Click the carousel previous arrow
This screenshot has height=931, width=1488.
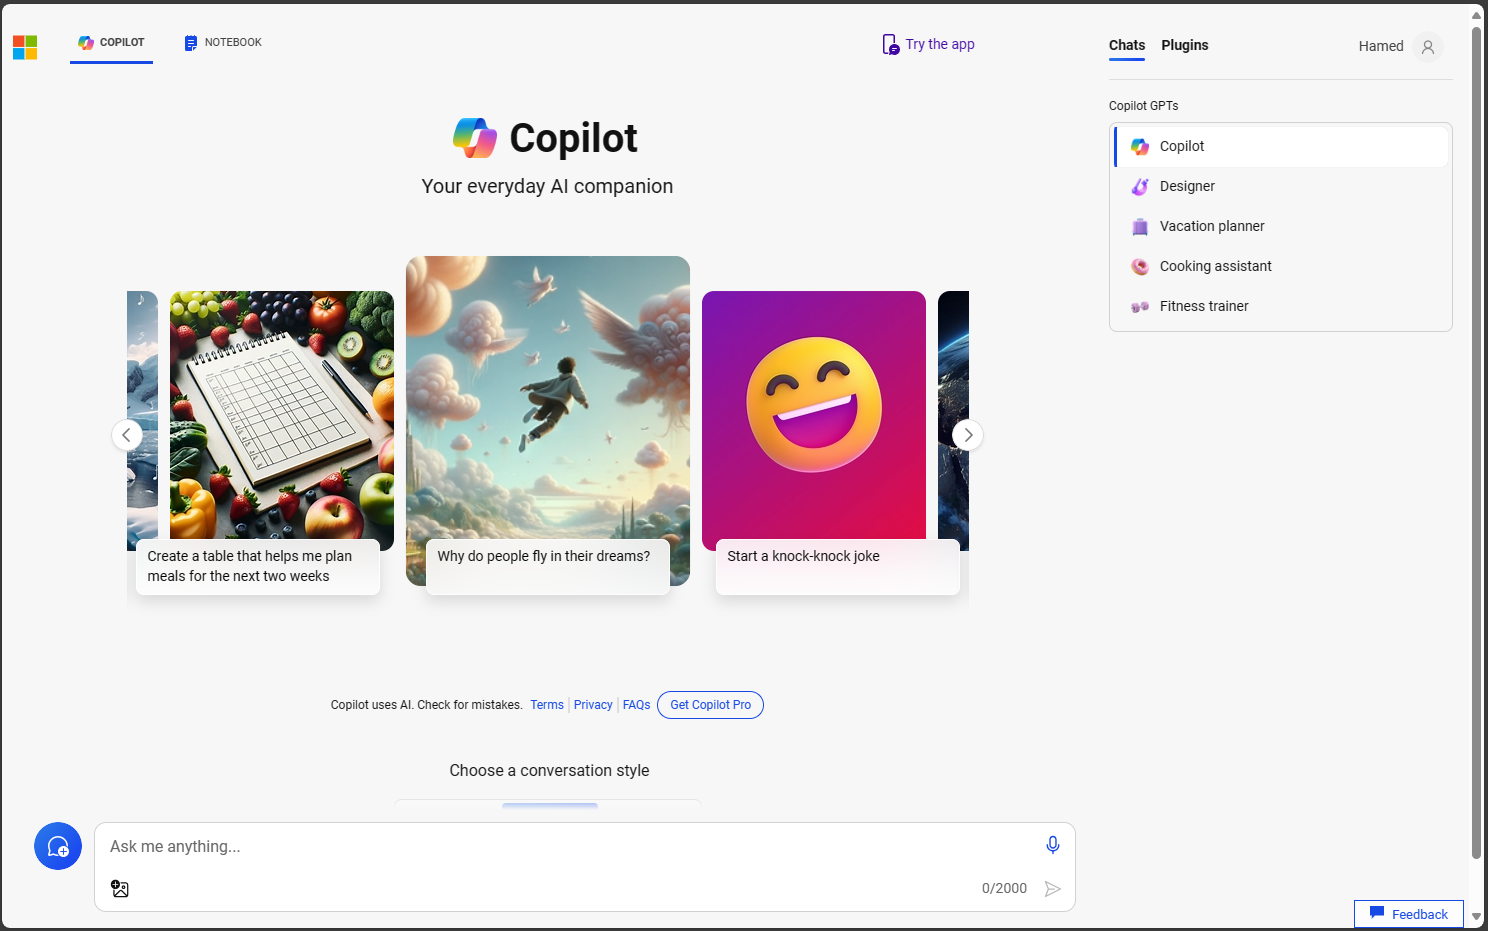coord(127,435)
